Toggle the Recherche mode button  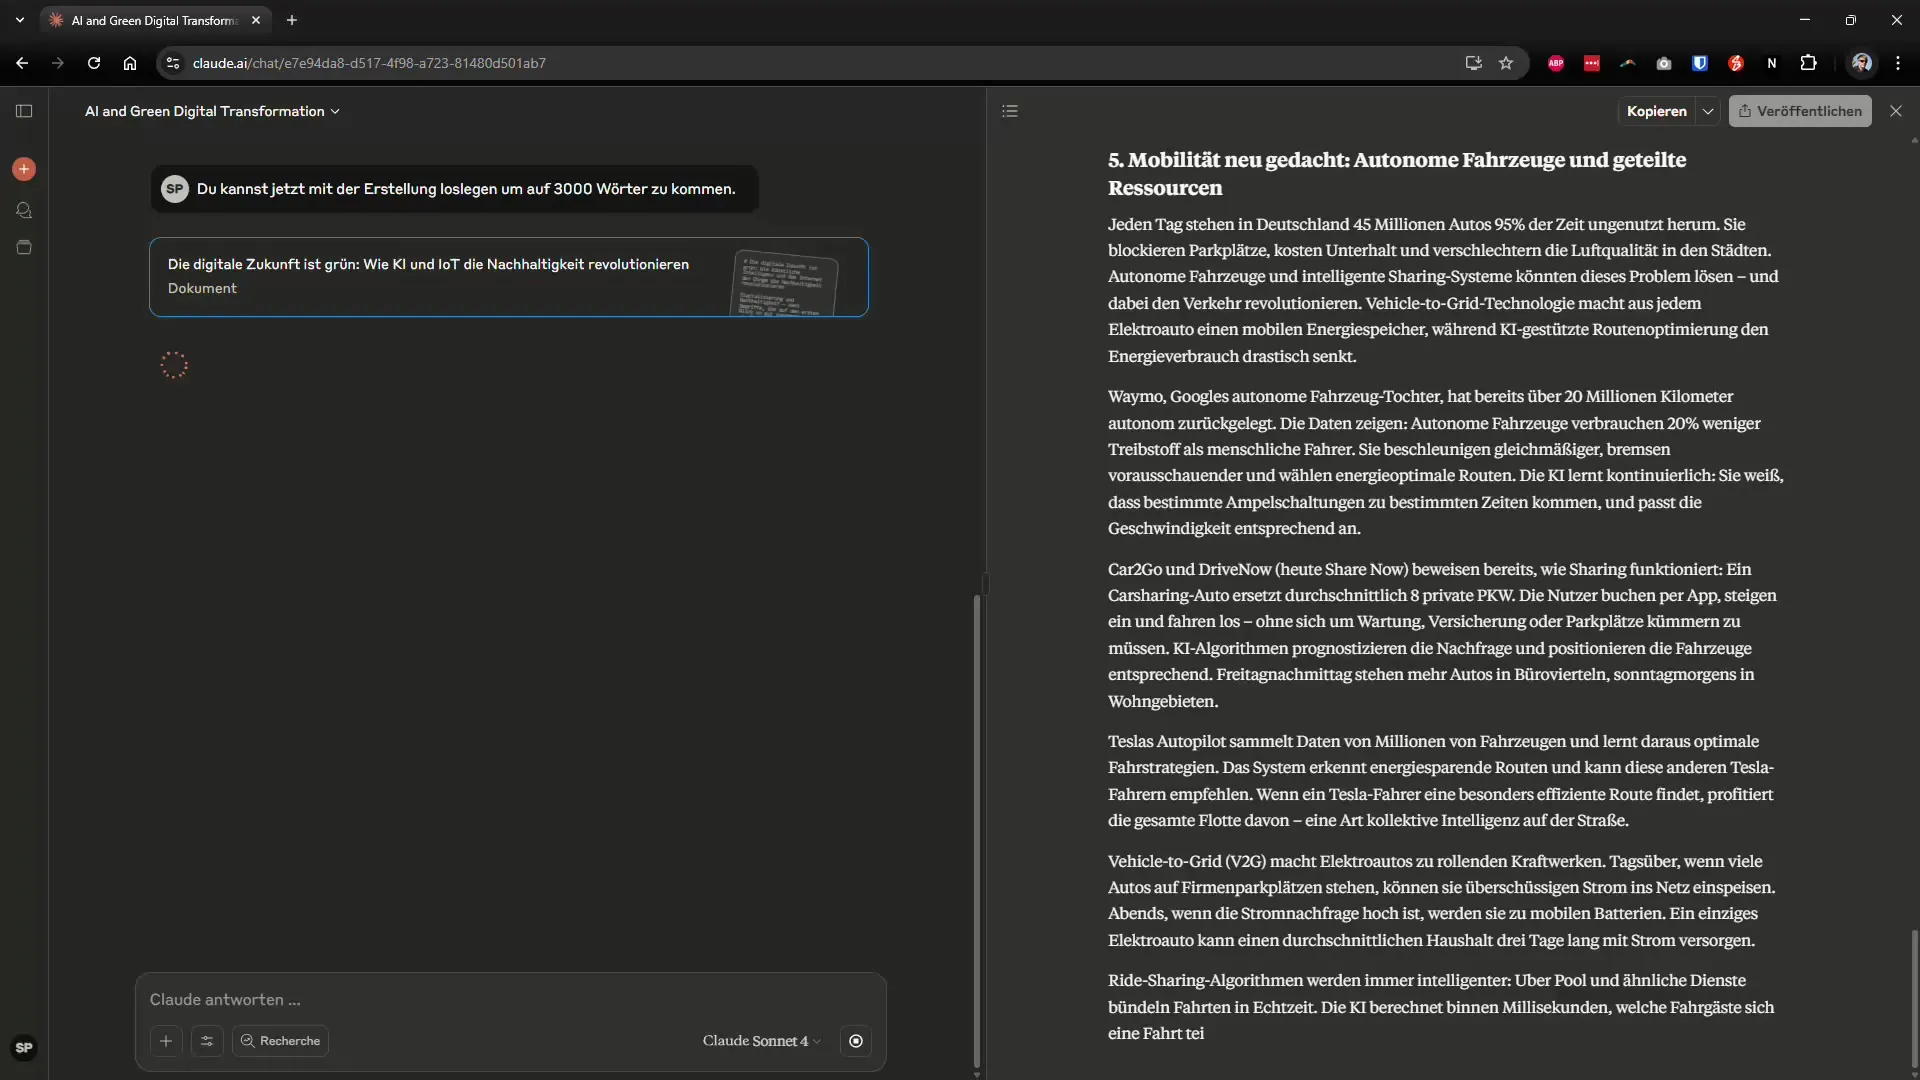tap(280, 1041)
